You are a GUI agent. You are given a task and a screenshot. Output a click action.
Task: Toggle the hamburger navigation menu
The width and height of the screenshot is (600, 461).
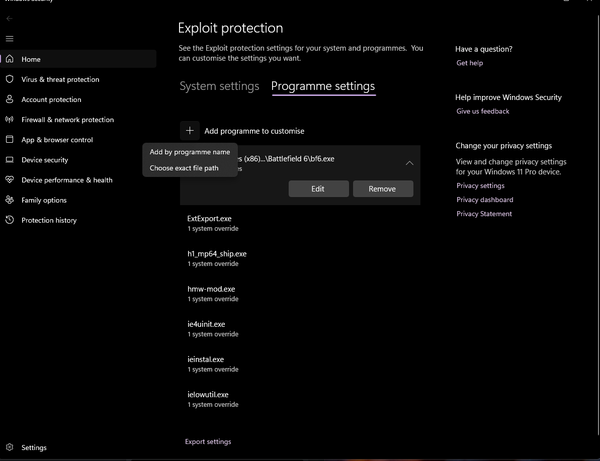pyautogui.click(x=10, y=39)
